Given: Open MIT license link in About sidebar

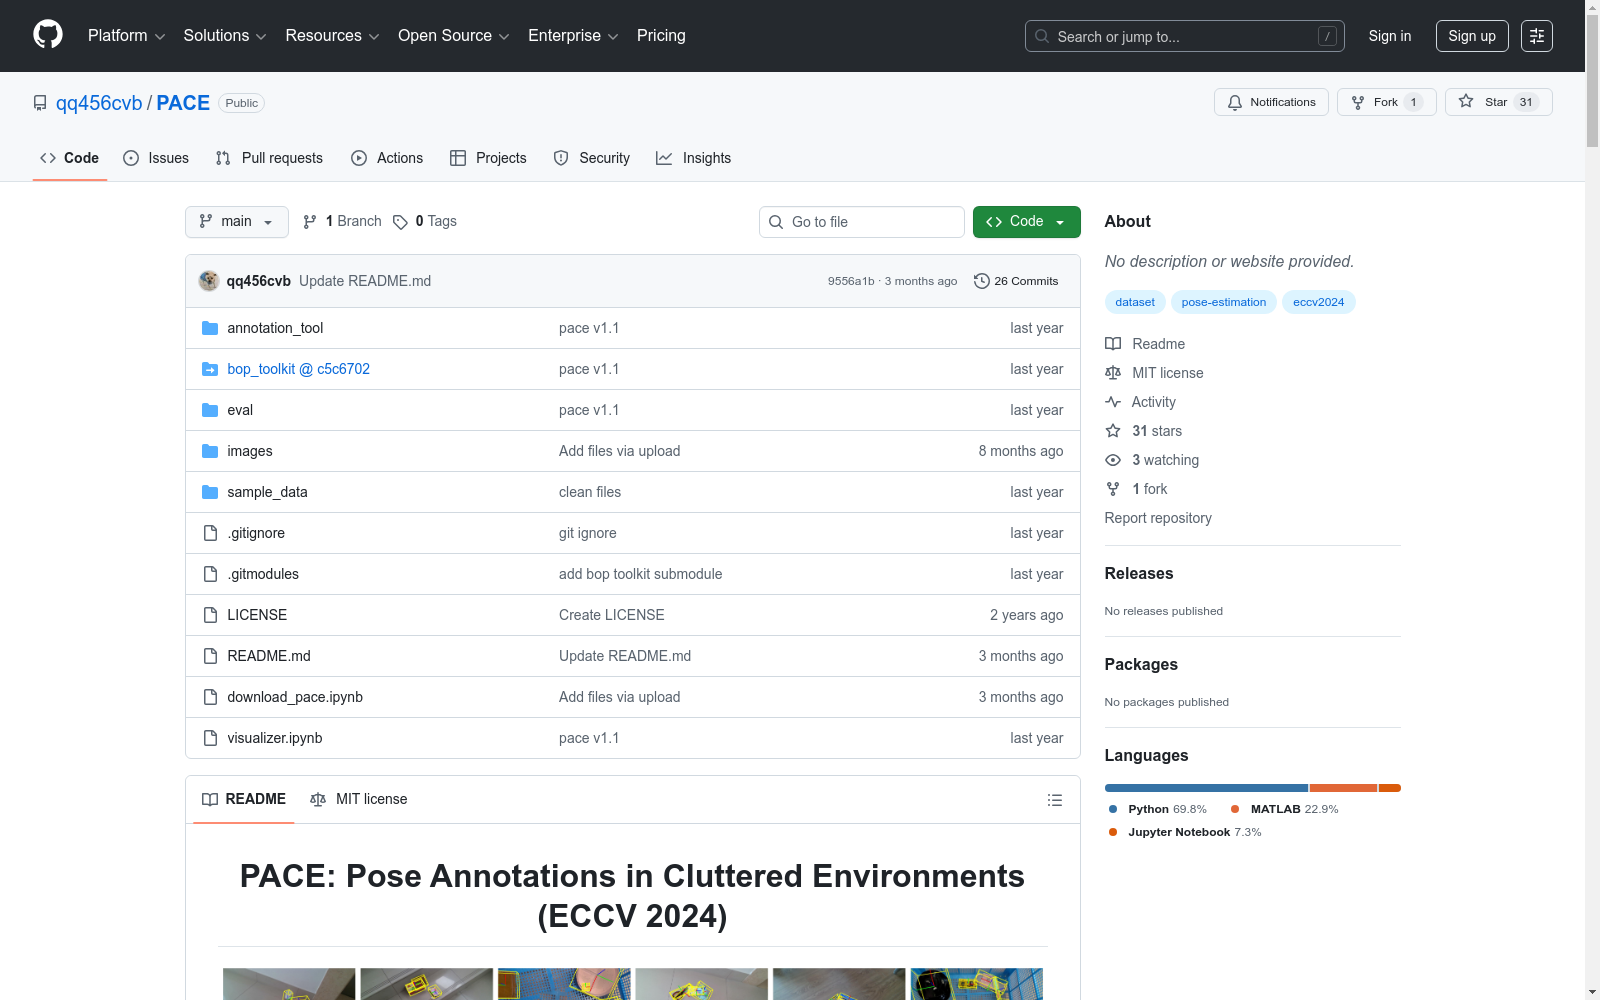Looking at the screenshot, I should (x=1154, y=373).
